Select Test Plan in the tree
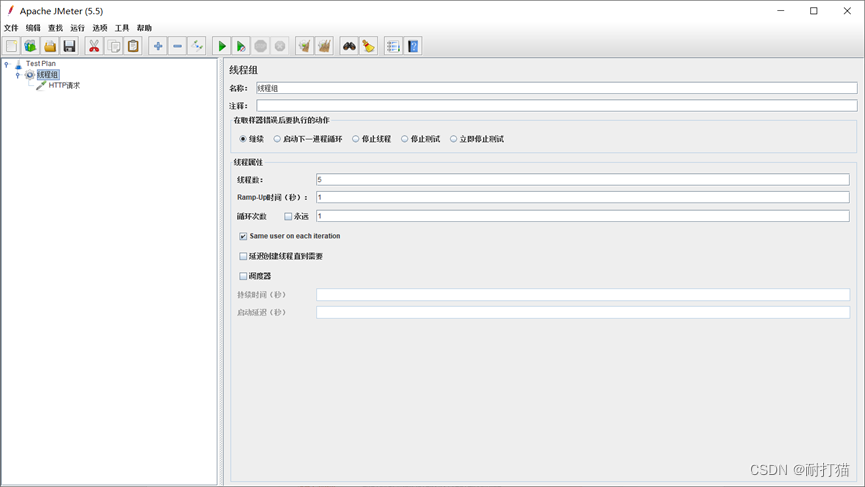 [x=41, y=63]
